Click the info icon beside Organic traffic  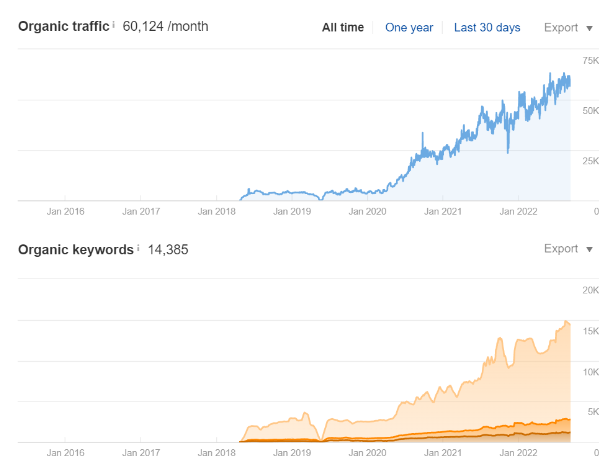tap(114, 23)
